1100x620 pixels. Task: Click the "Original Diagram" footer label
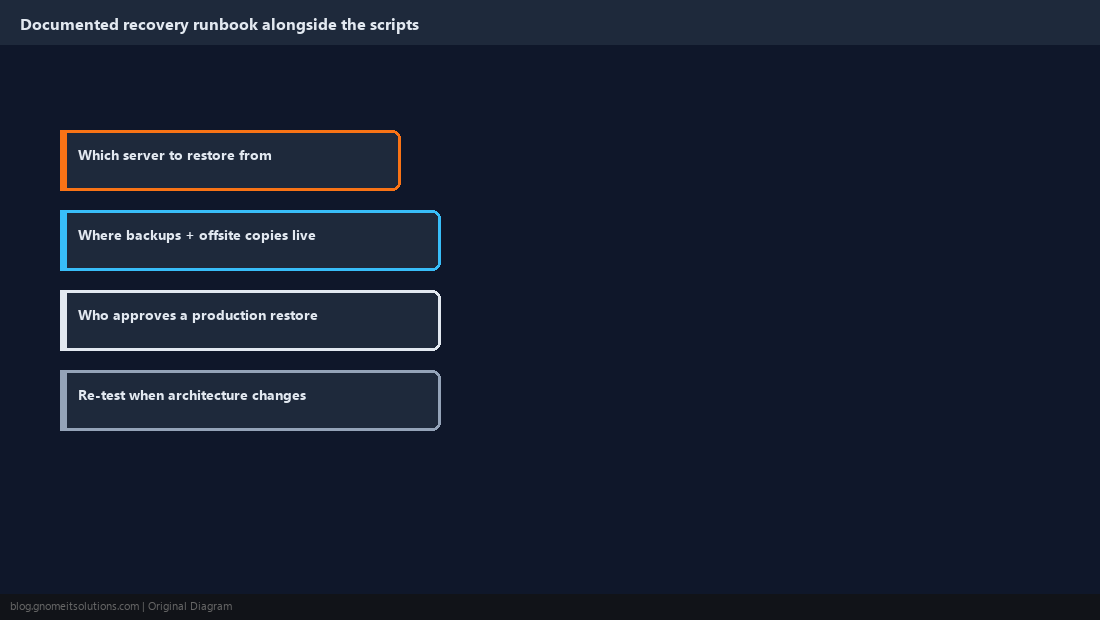tap(190, 607)
